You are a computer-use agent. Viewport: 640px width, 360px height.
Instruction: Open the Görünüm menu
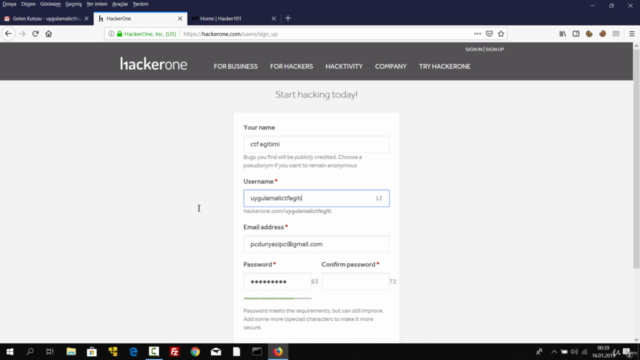(50, 4)
